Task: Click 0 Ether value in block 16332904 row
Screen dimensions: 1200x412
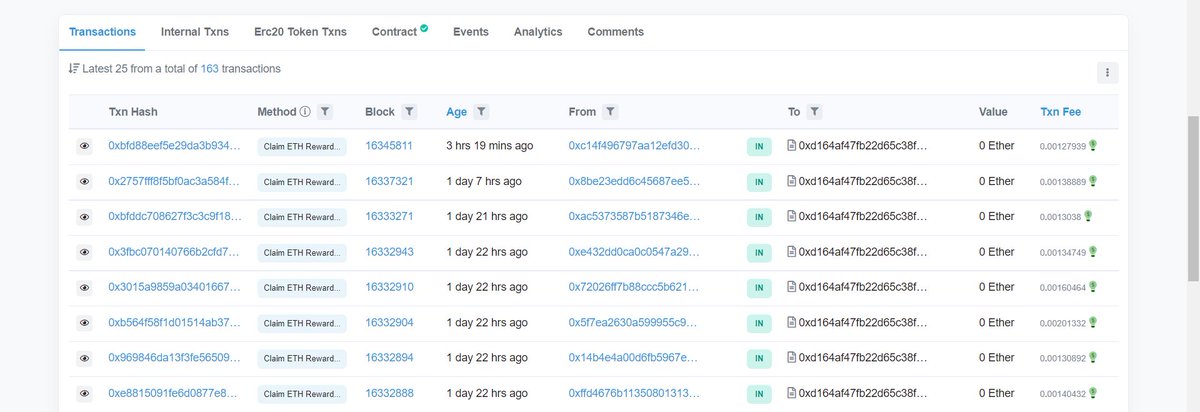Action: pos(997,322)
